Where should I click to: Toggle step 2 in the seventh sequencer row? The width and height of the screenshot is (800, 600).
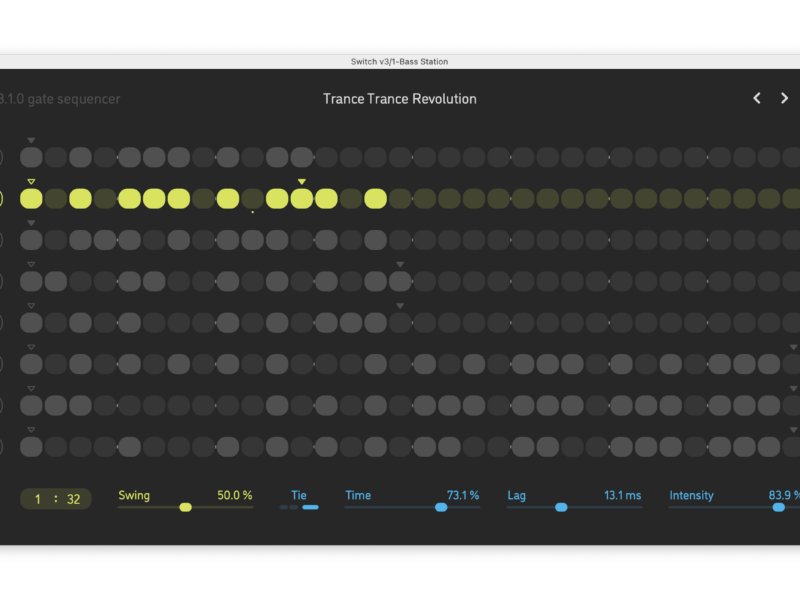point(56,405)
